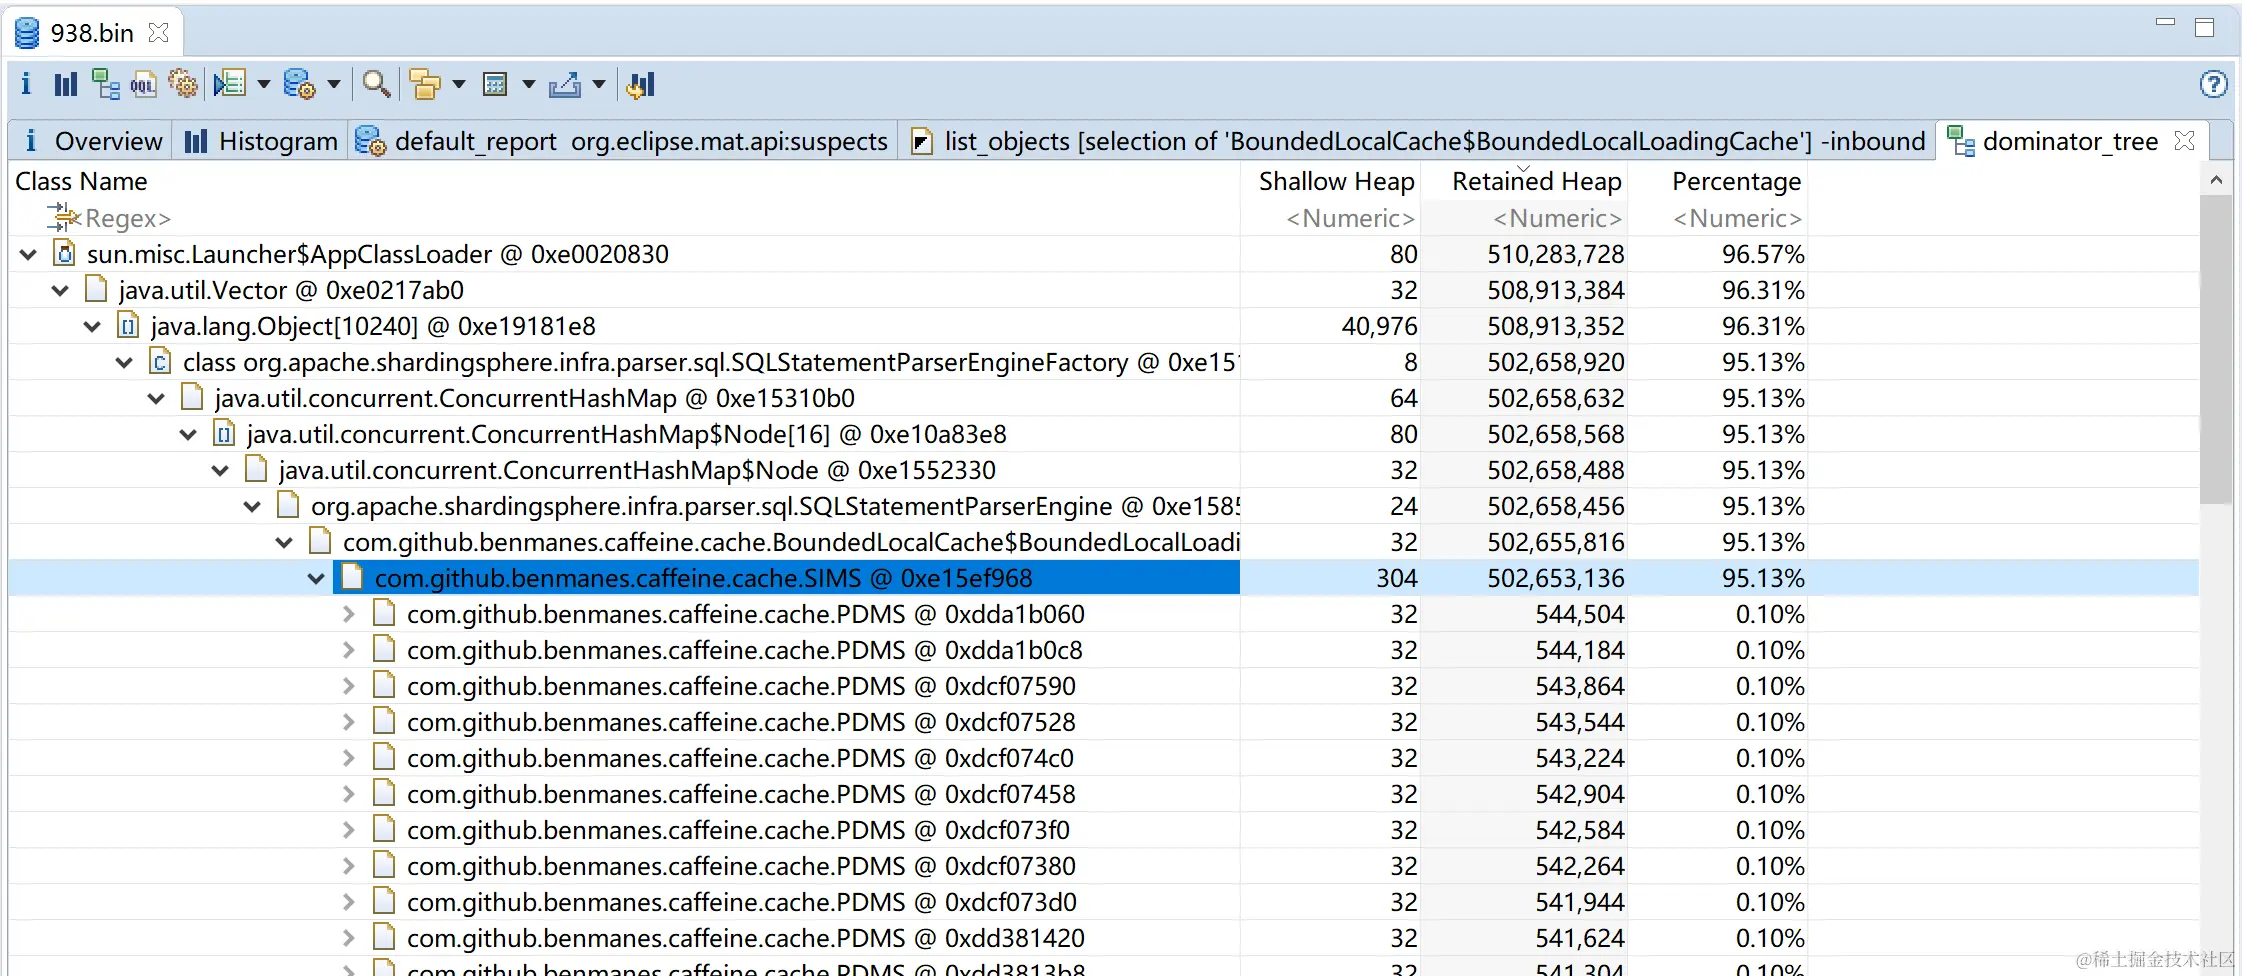Switch to the Histogram tab
This screenshot has height=976, width=2242.
[x=262, y=141]
